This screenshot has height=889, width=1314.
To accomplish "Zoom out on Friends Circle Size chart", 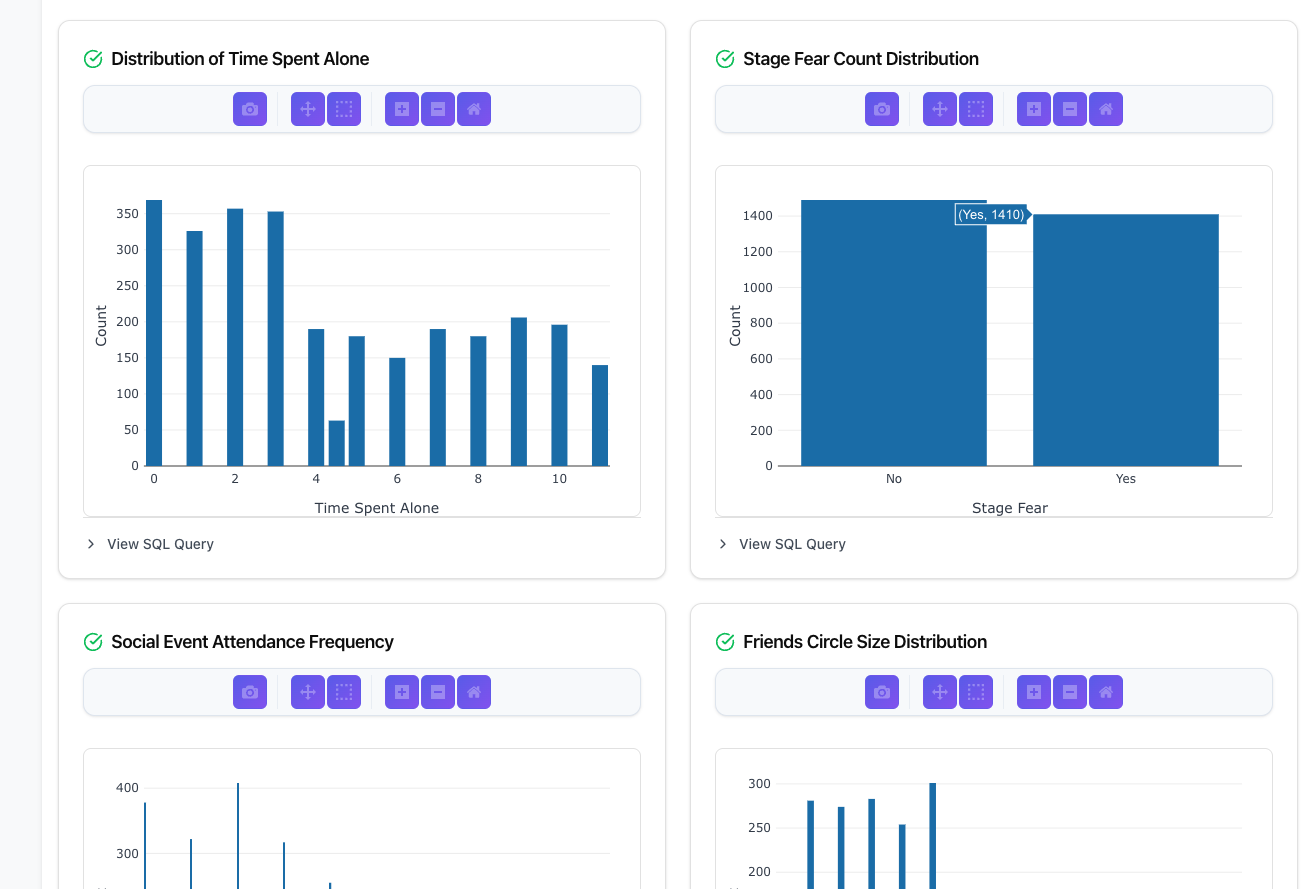I will coord(1070,692).
